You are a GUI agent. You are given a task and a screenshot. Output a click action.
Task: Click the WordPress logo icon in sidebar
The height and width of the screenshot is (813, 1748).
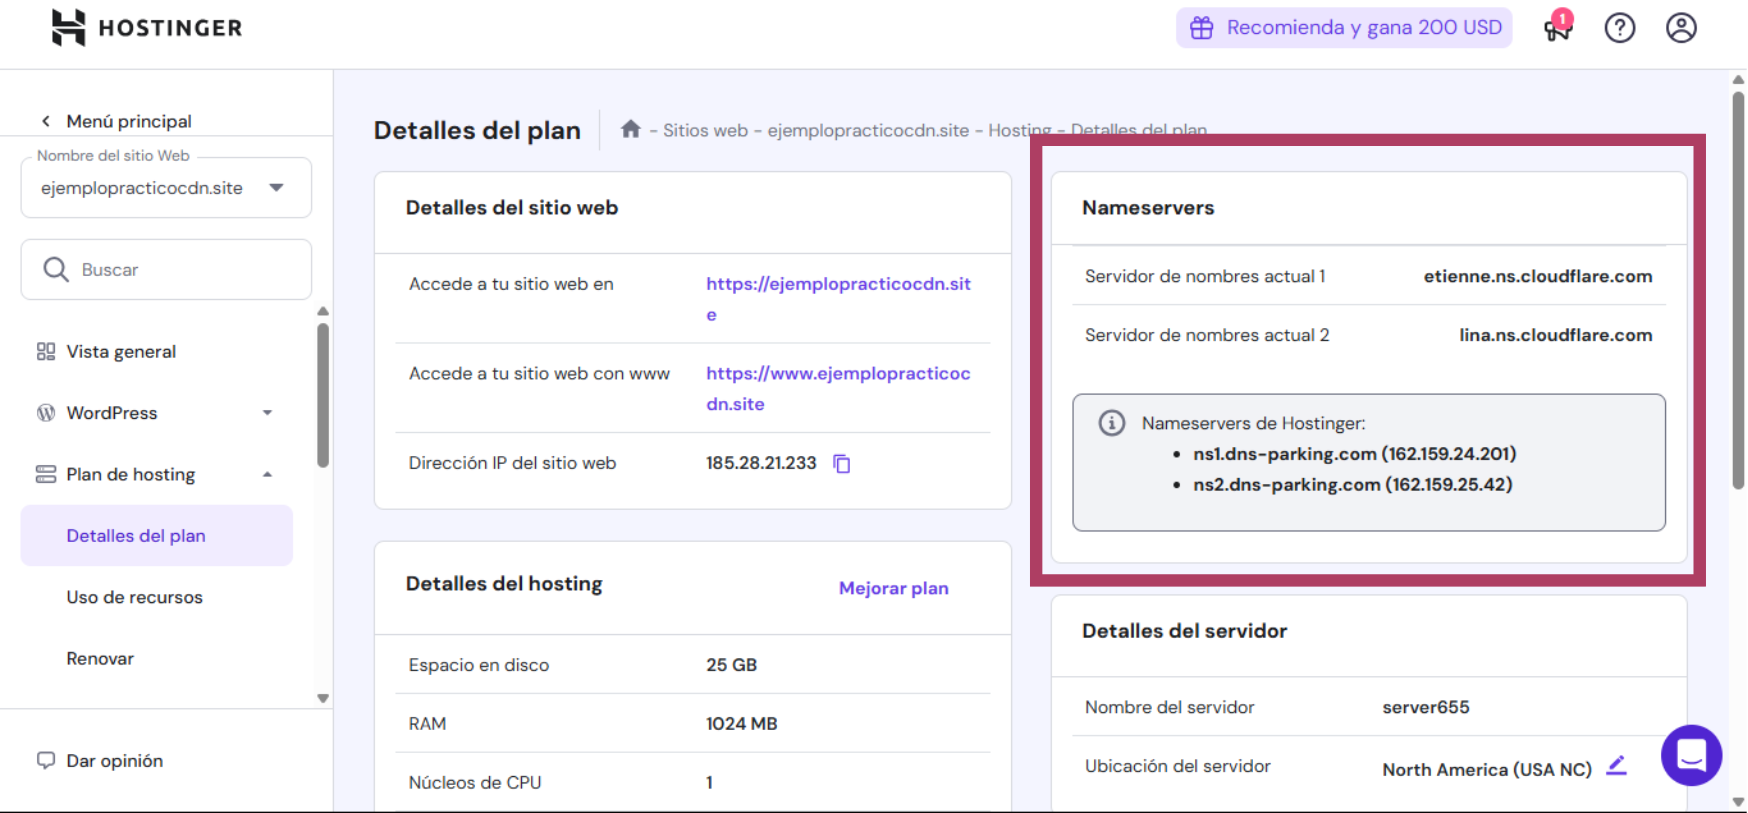point(46,413)
